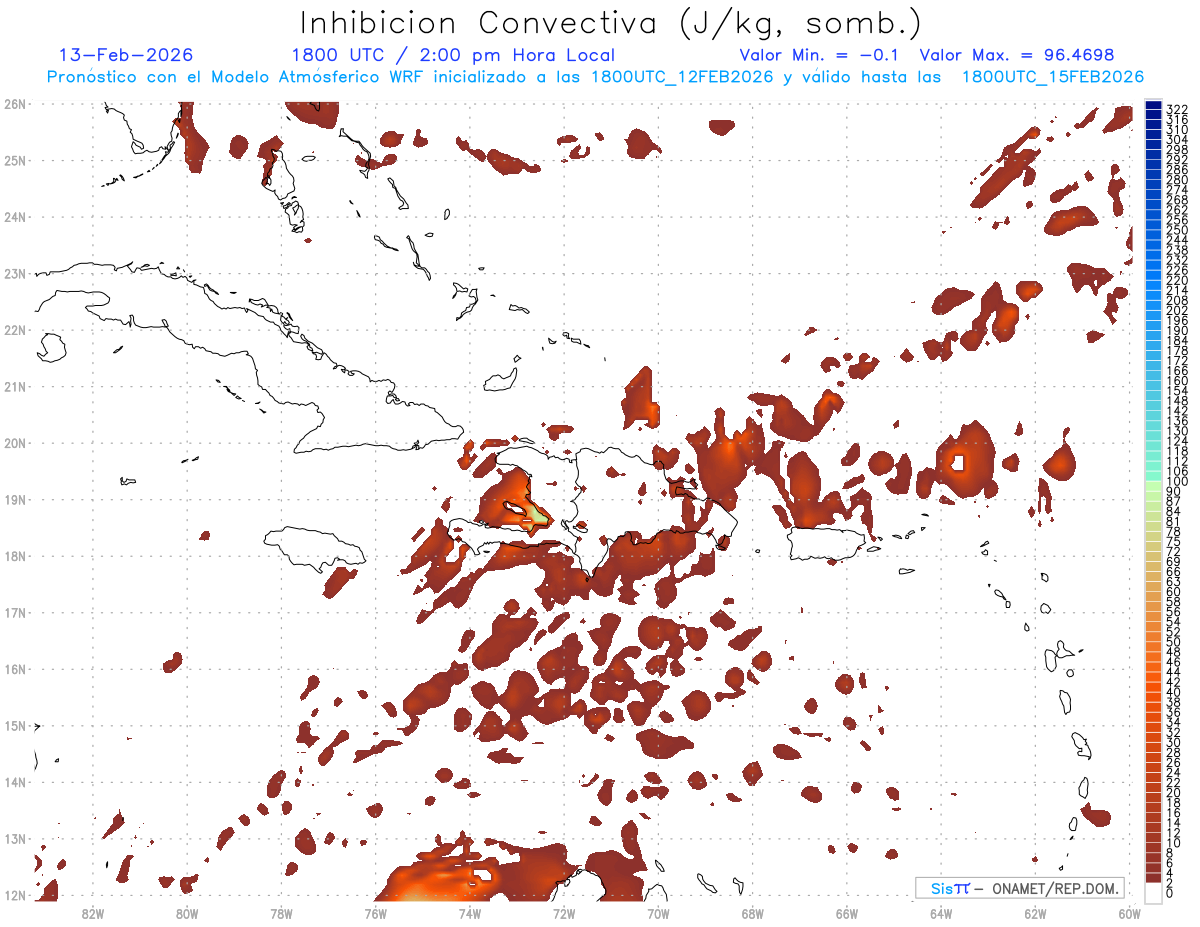Click the '24N' latitude label
This screenshot has height=927, width=1200.
14,216
